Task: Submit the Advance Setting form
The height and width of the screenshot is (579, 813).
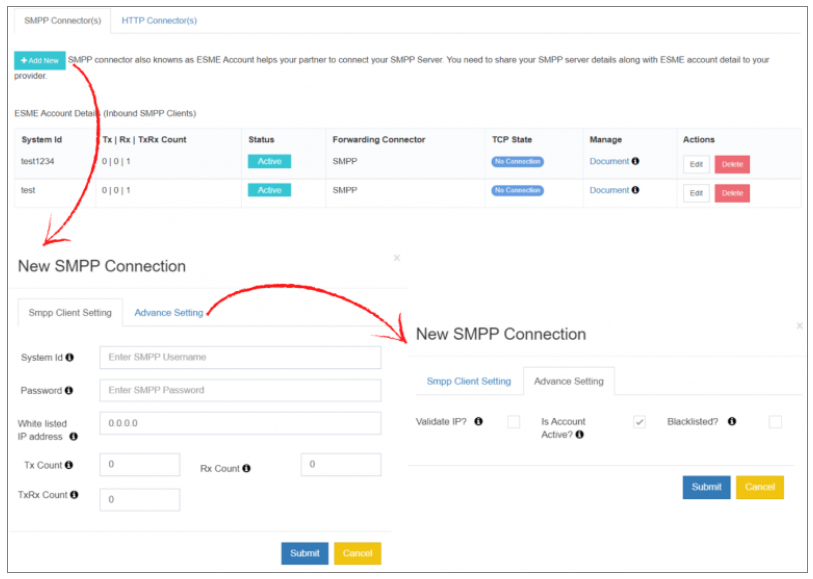Action: tap(706, 487)
